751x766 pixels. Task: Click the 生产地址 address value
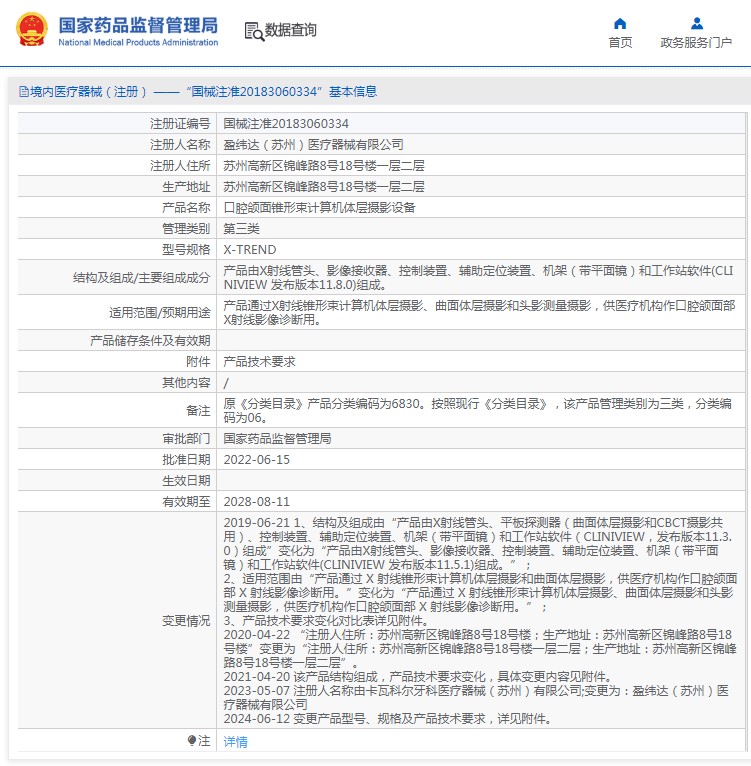[323, 187]
